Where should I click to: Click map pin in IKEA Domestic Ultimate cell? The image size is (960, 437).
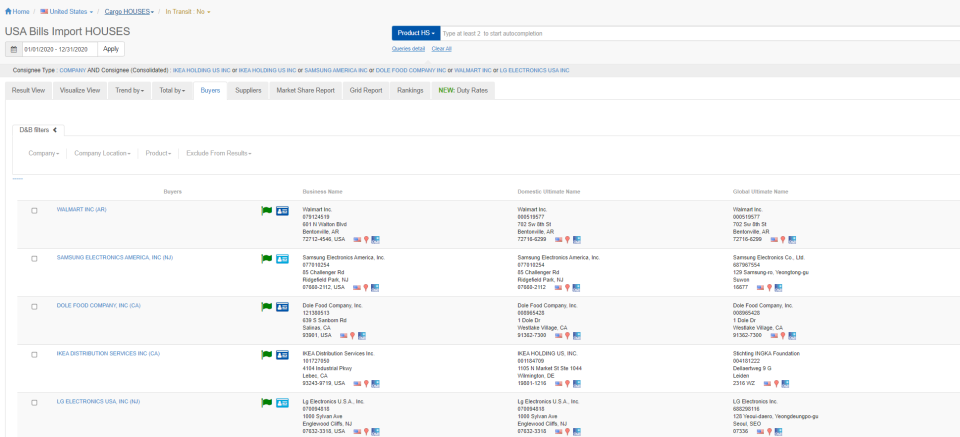point(568,384)
